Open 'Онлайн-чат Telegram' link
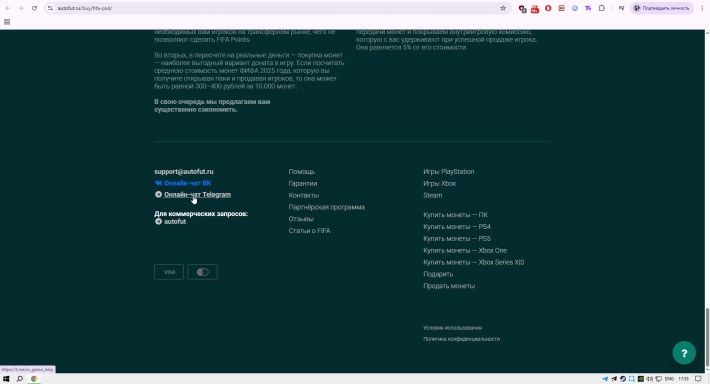The image size is (710, 384). (x=197, y=195)
